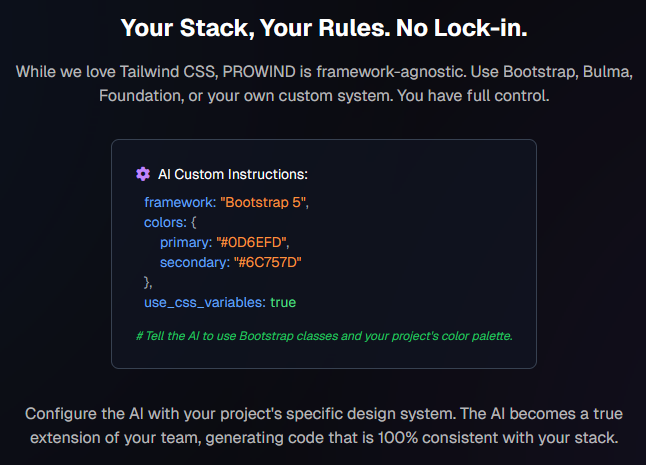
Task: Click 'Foundation, or your own custom system' line
Action: pos(246,96)
